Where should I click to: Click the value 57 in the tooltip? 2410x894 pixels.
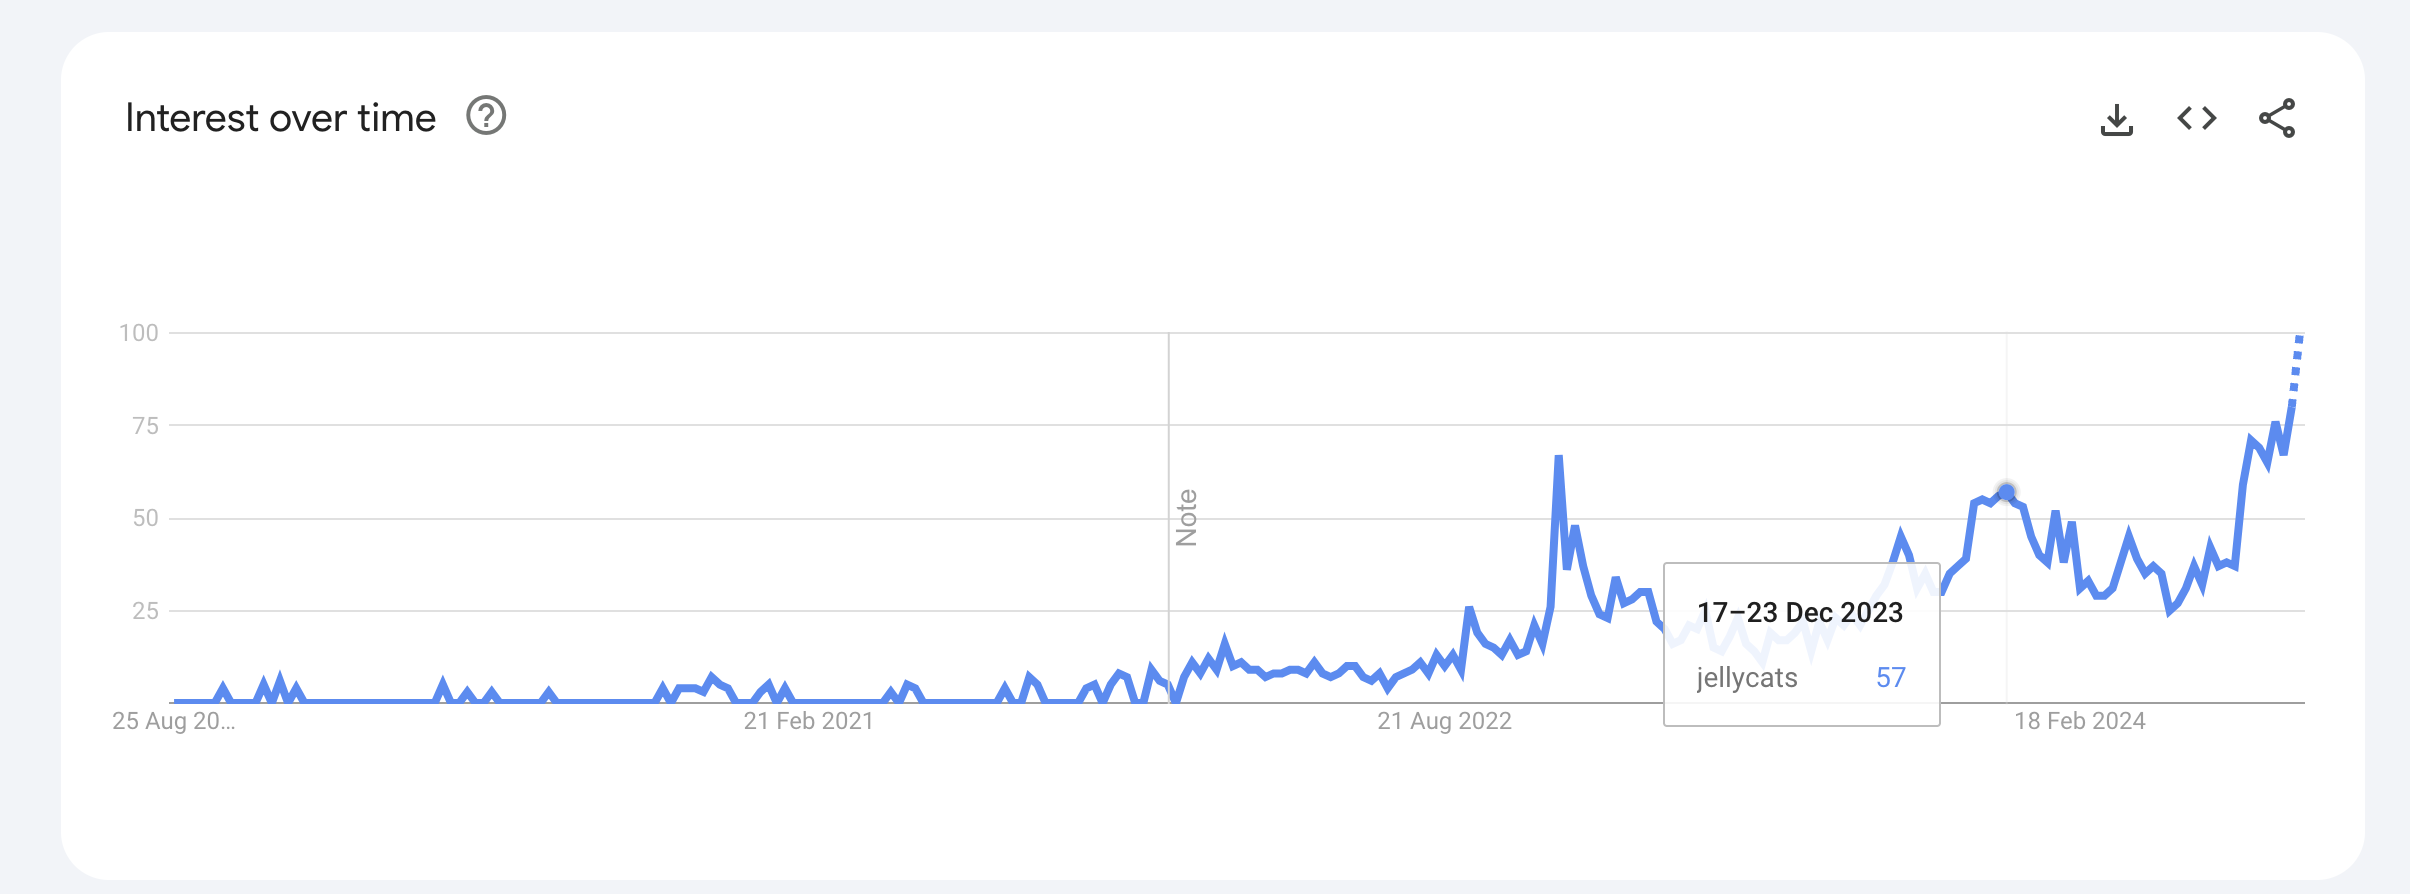1891,678
